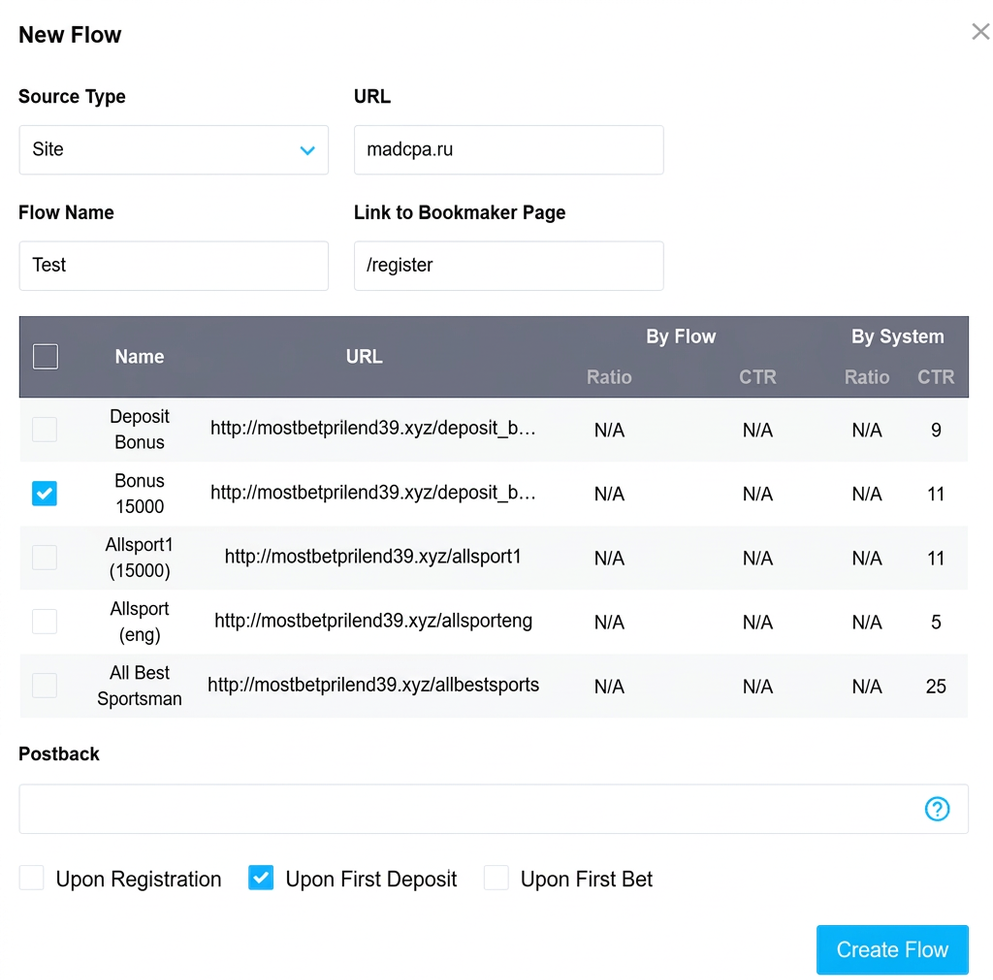Click the Name column header

(x=139, y=357)
